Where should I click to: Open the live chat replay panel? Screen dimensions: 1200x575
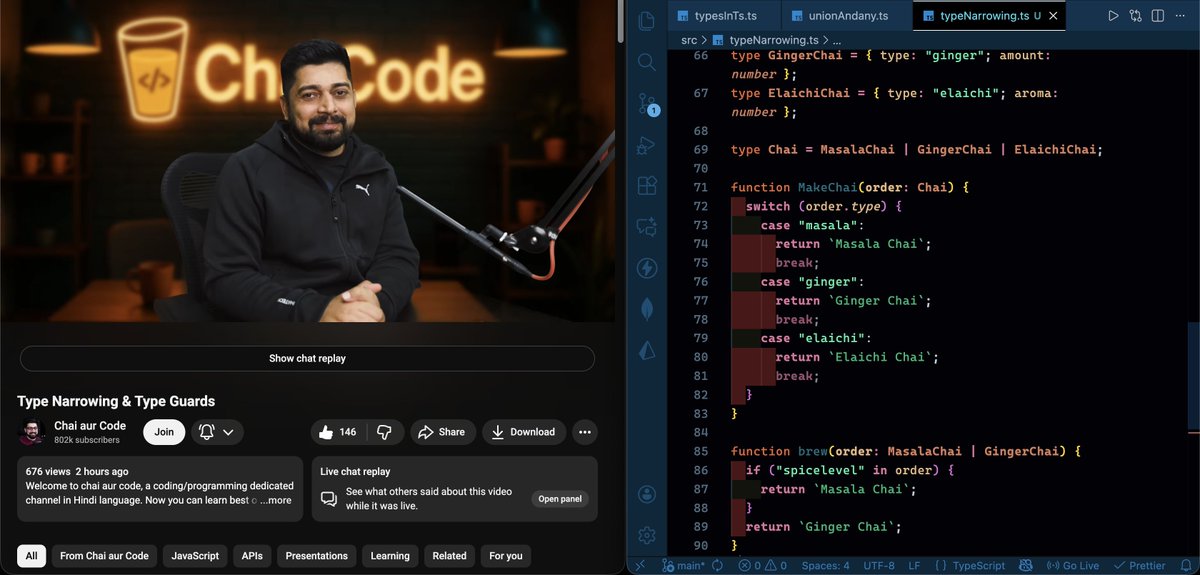(x=559, y=499)
